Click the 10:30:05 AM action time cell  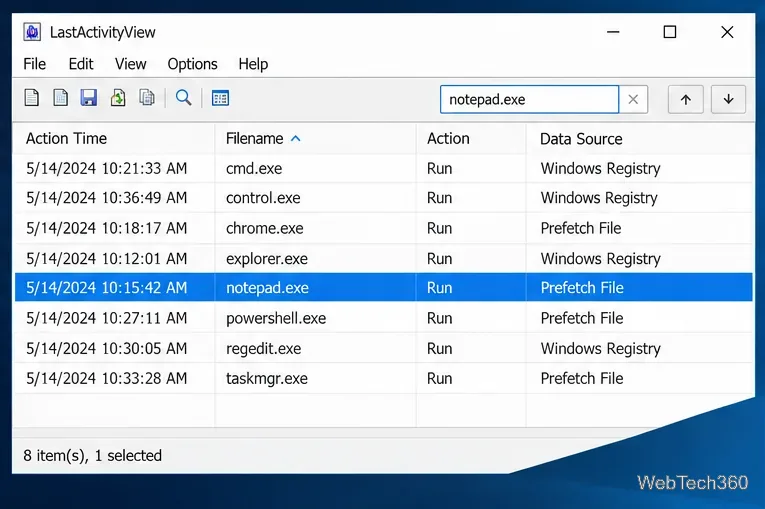(106, 348)
